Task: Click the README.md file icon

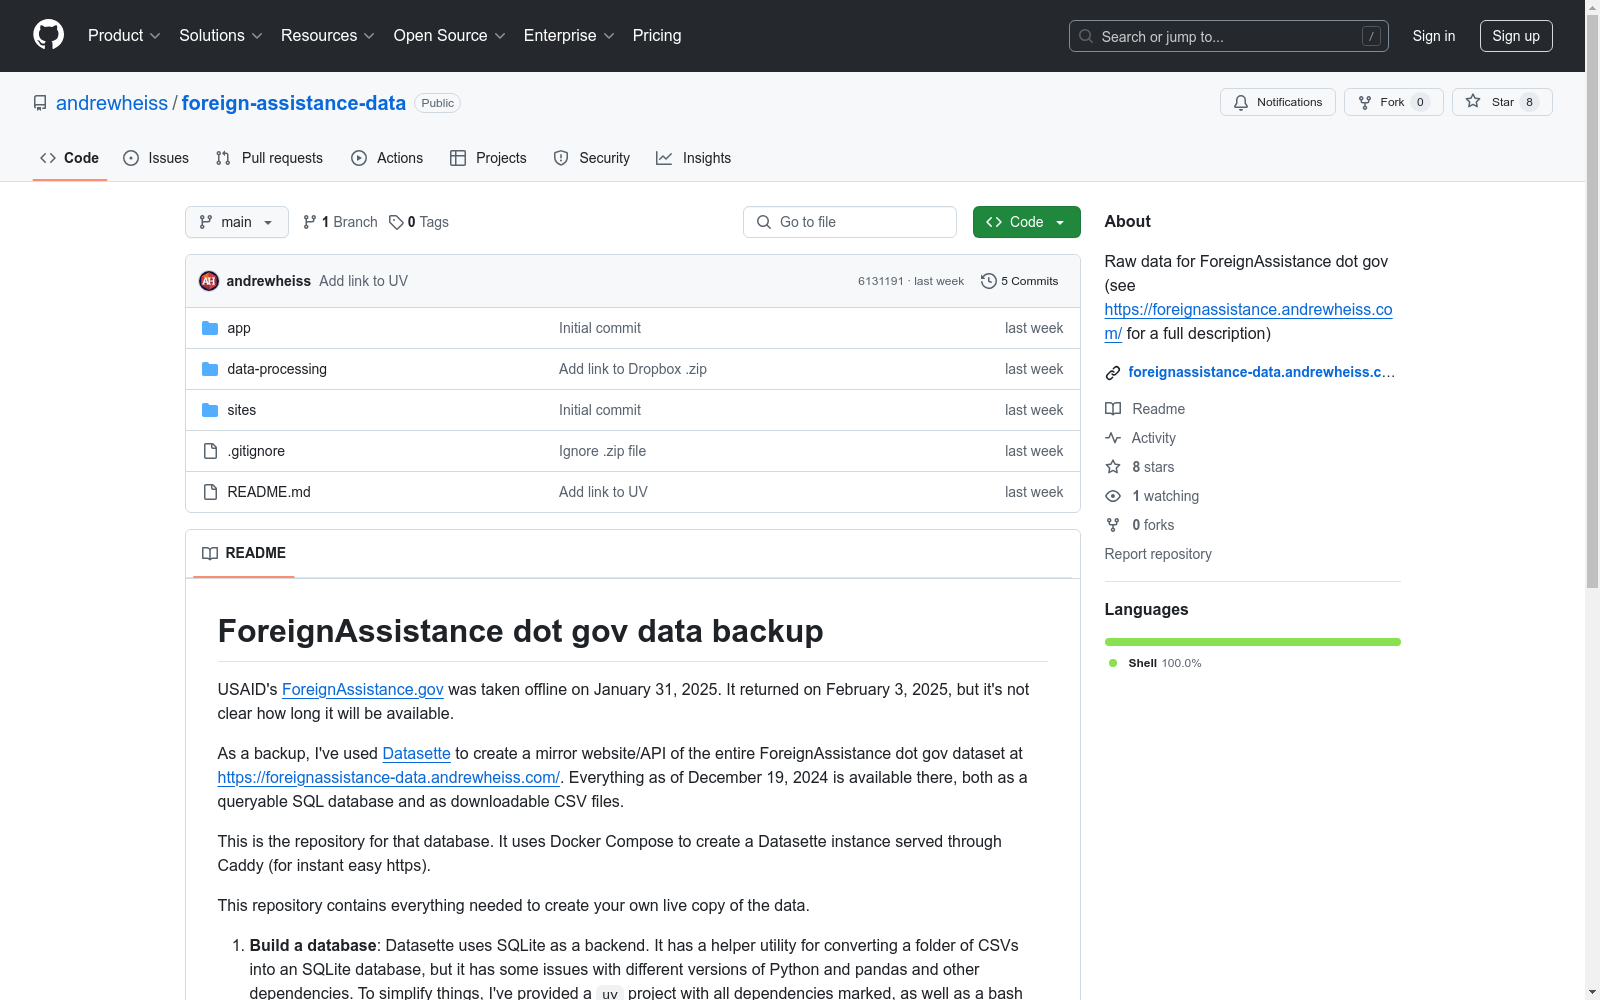Action: pyautogui.click(x=210, y=492)
